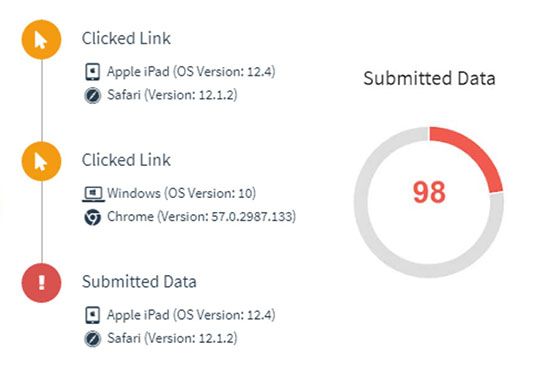Click the iPad device icon under Clicked Link
This screenshot has height=367, width=550.
point(93,72)
